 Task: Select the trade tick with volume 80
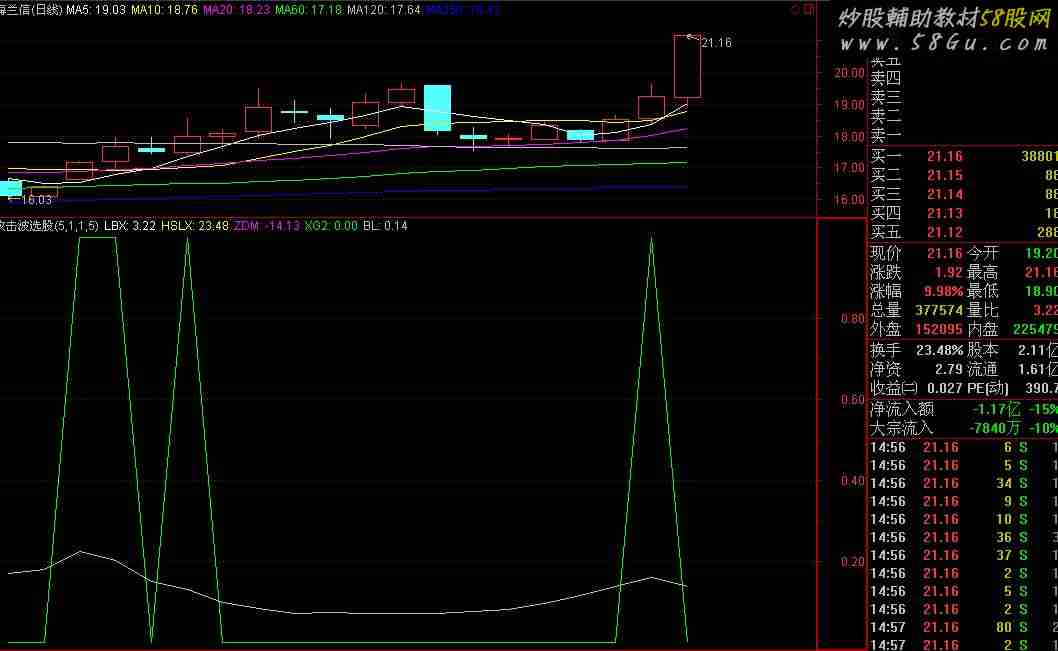click(x=962, y=627)
